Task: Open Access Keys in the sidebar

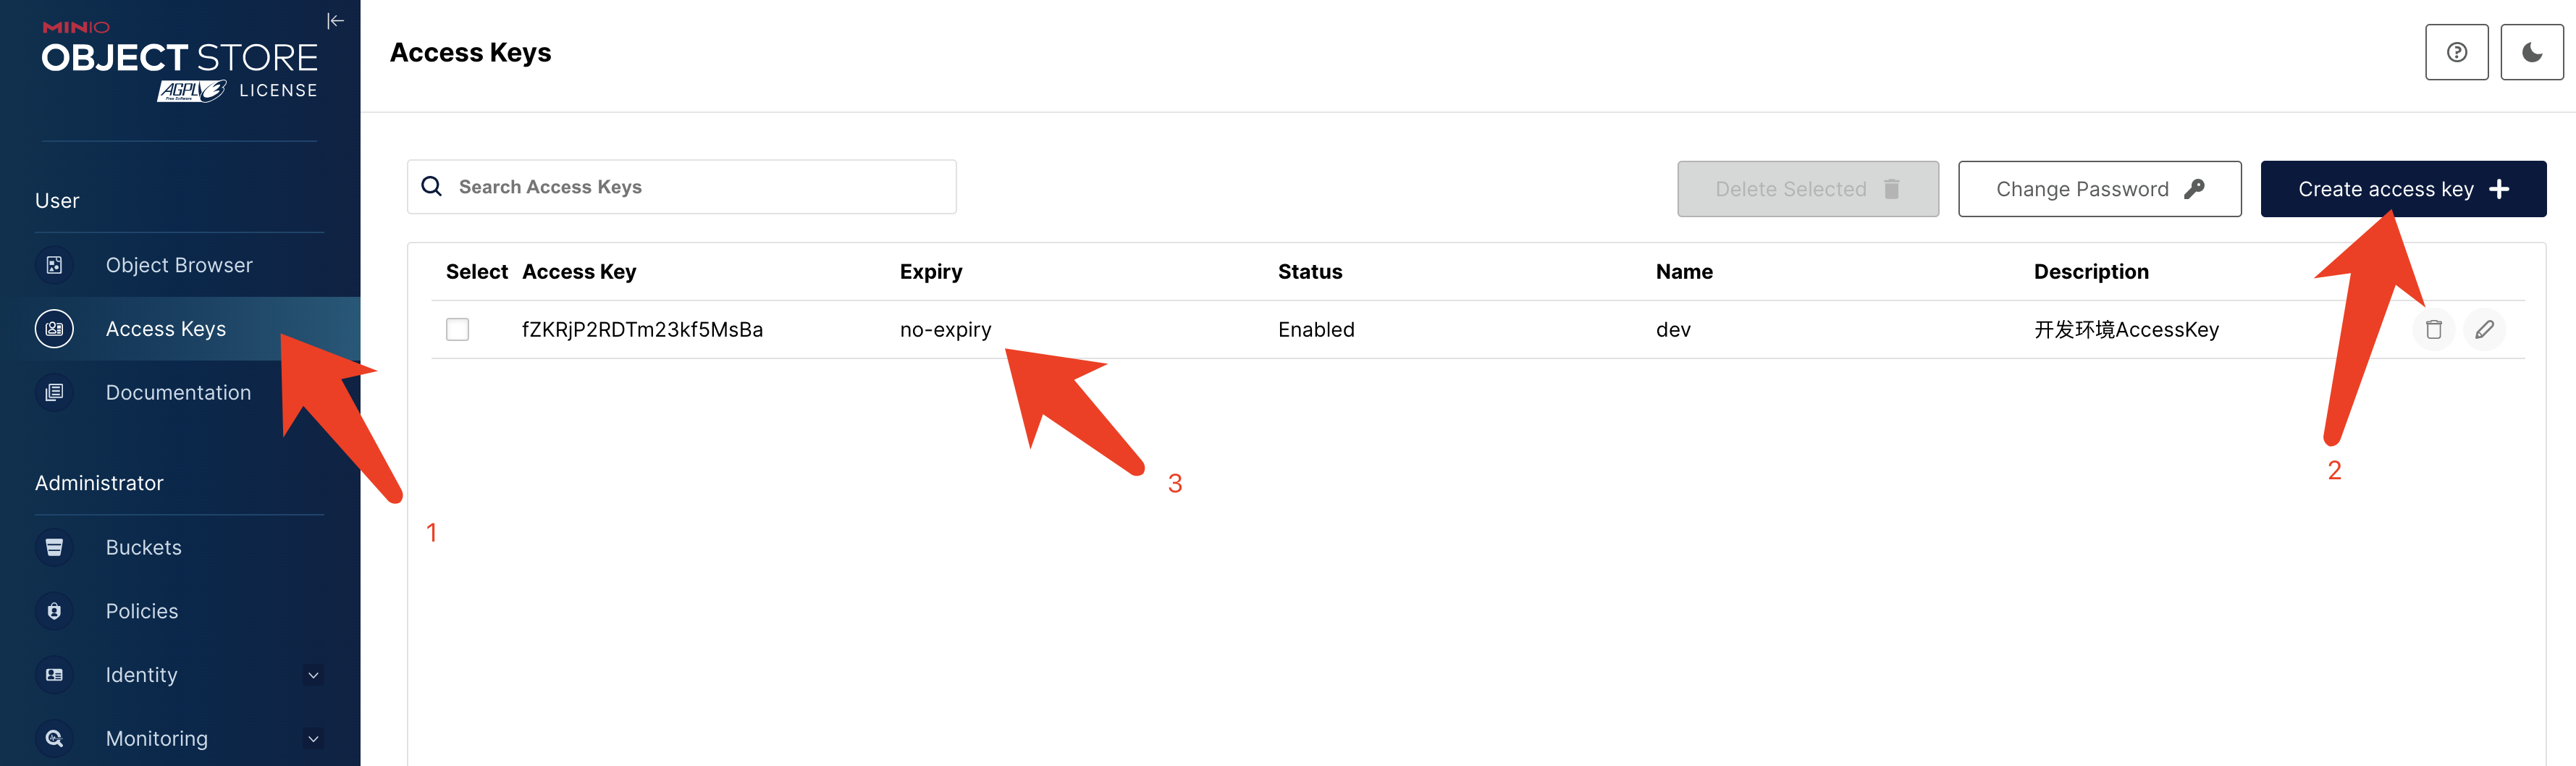Action: coord(166,329)
